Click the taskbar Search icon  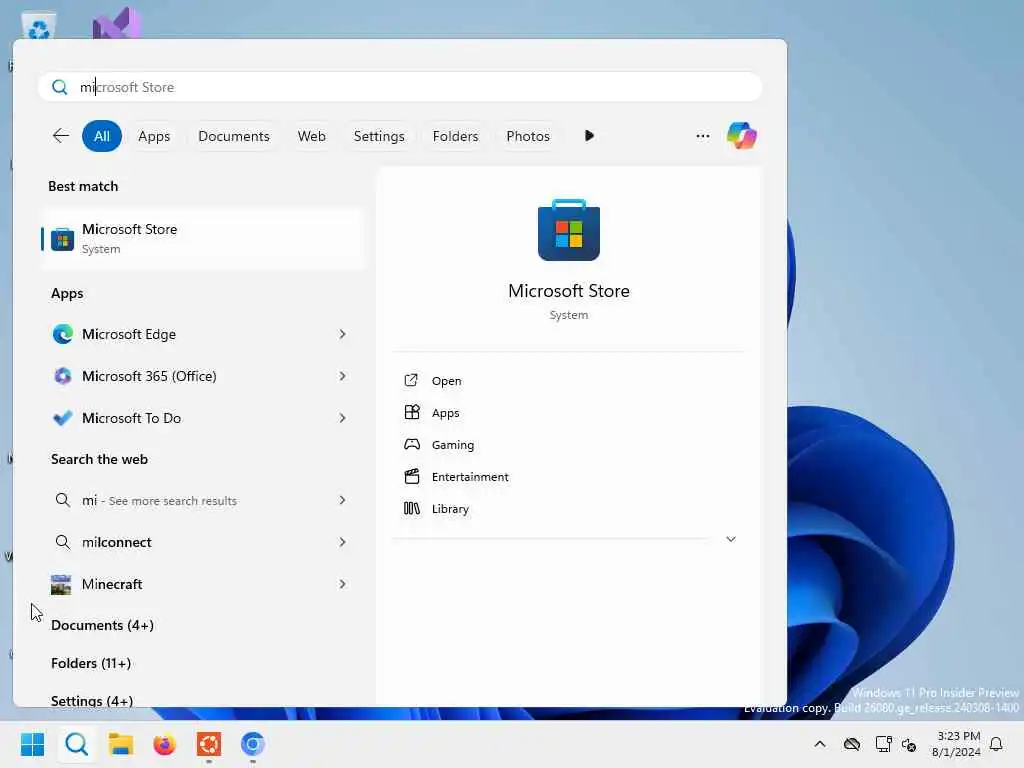76,744
